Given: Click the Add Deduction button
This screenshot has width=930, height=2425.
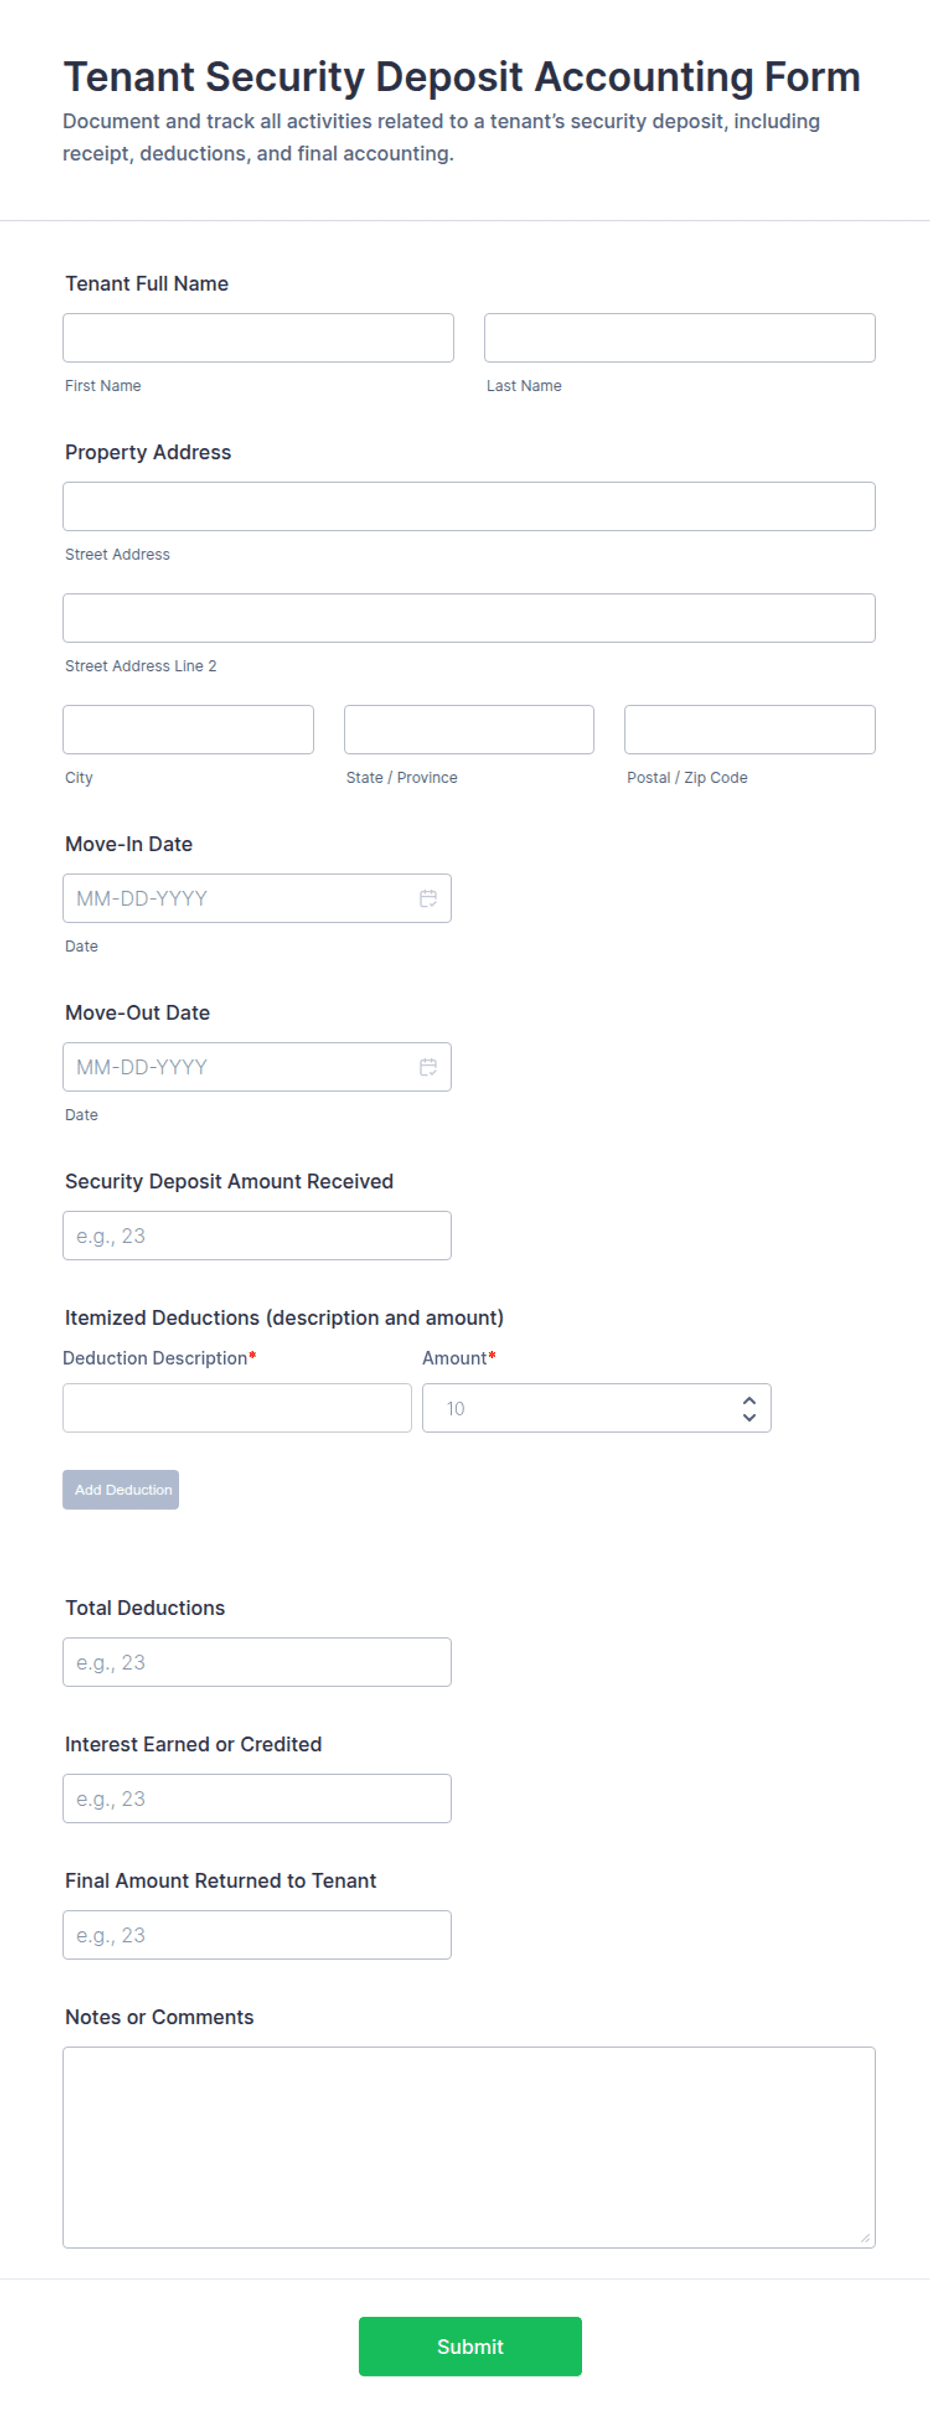Looking at the screenshot, I should [121, 1490].
